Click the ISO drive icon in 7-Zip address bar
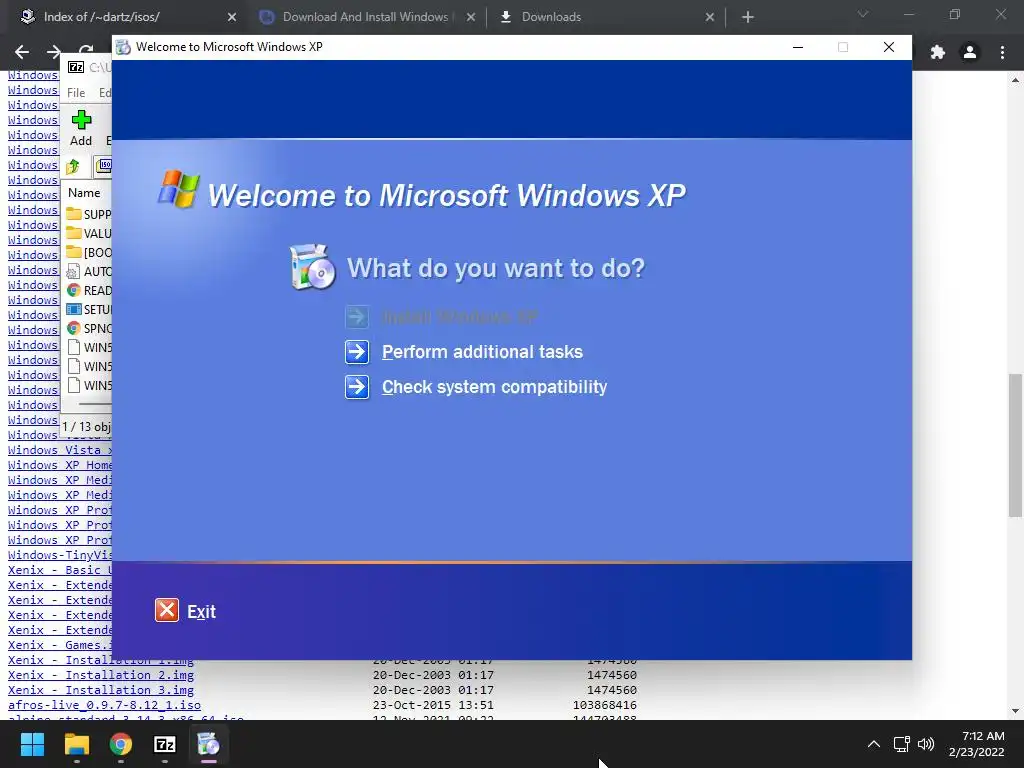 (104, 165)
